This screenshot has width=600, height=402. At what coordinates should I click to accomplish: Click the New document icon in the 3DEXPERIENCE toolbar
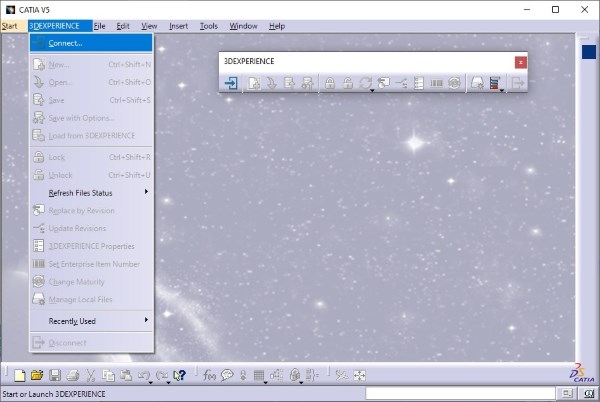[x=254, y=83]
